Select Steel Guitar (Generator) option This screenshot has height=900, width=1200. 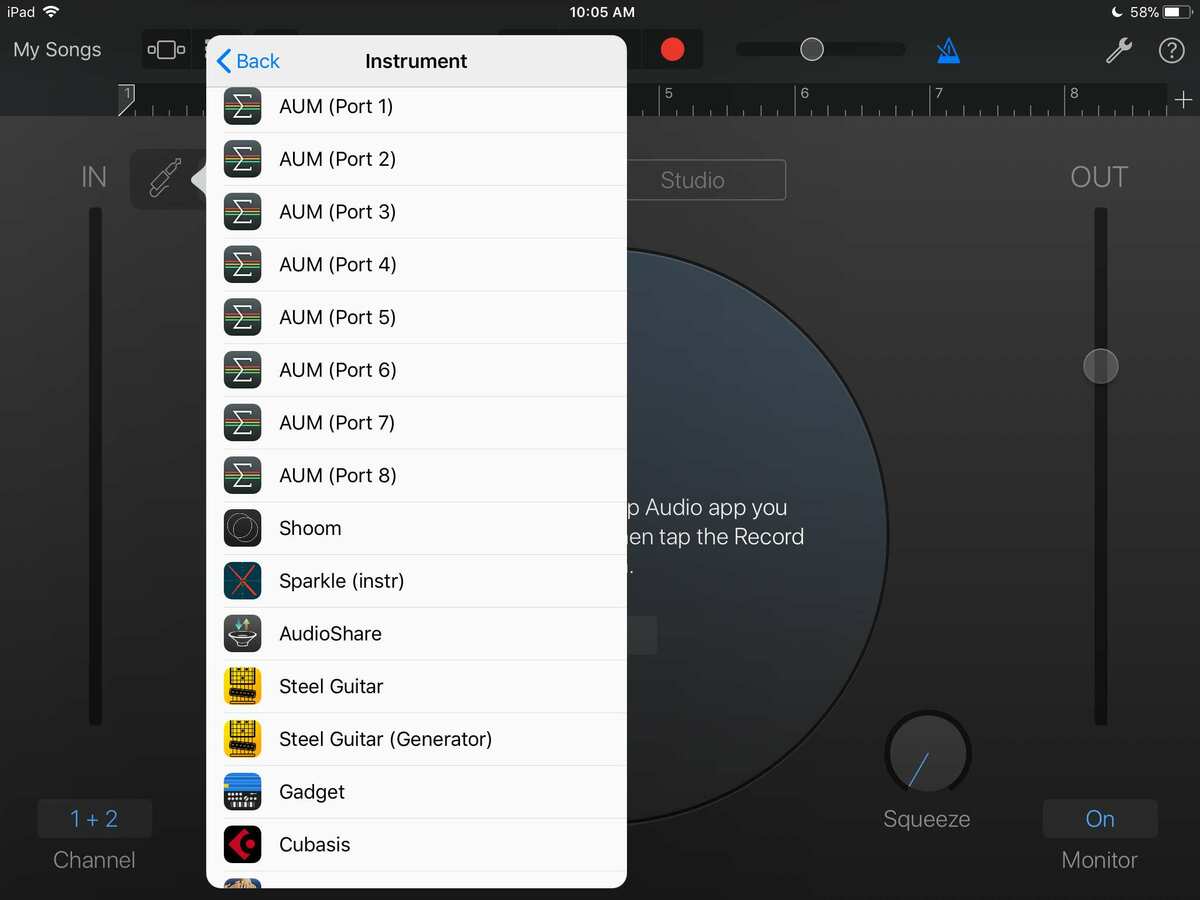[385, 739]
